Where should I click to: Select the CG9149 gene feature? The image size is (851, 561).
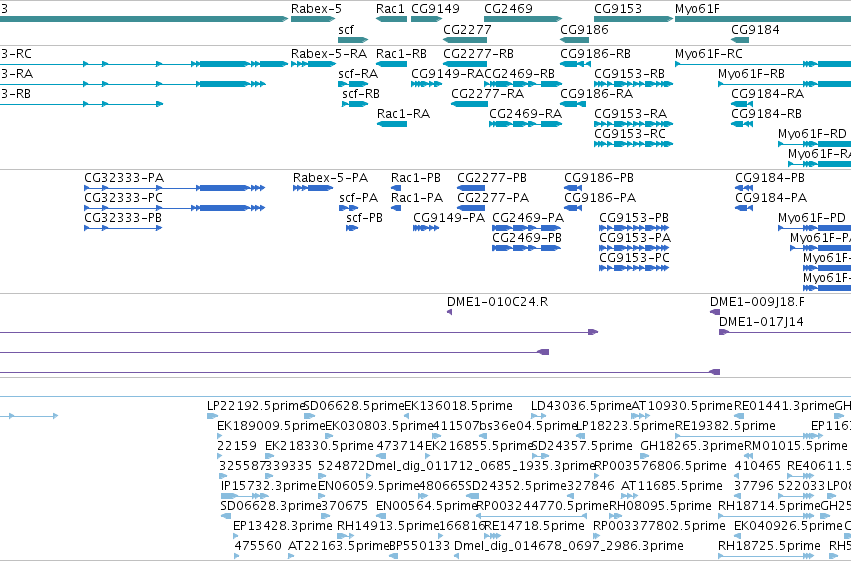click(426, 19)
